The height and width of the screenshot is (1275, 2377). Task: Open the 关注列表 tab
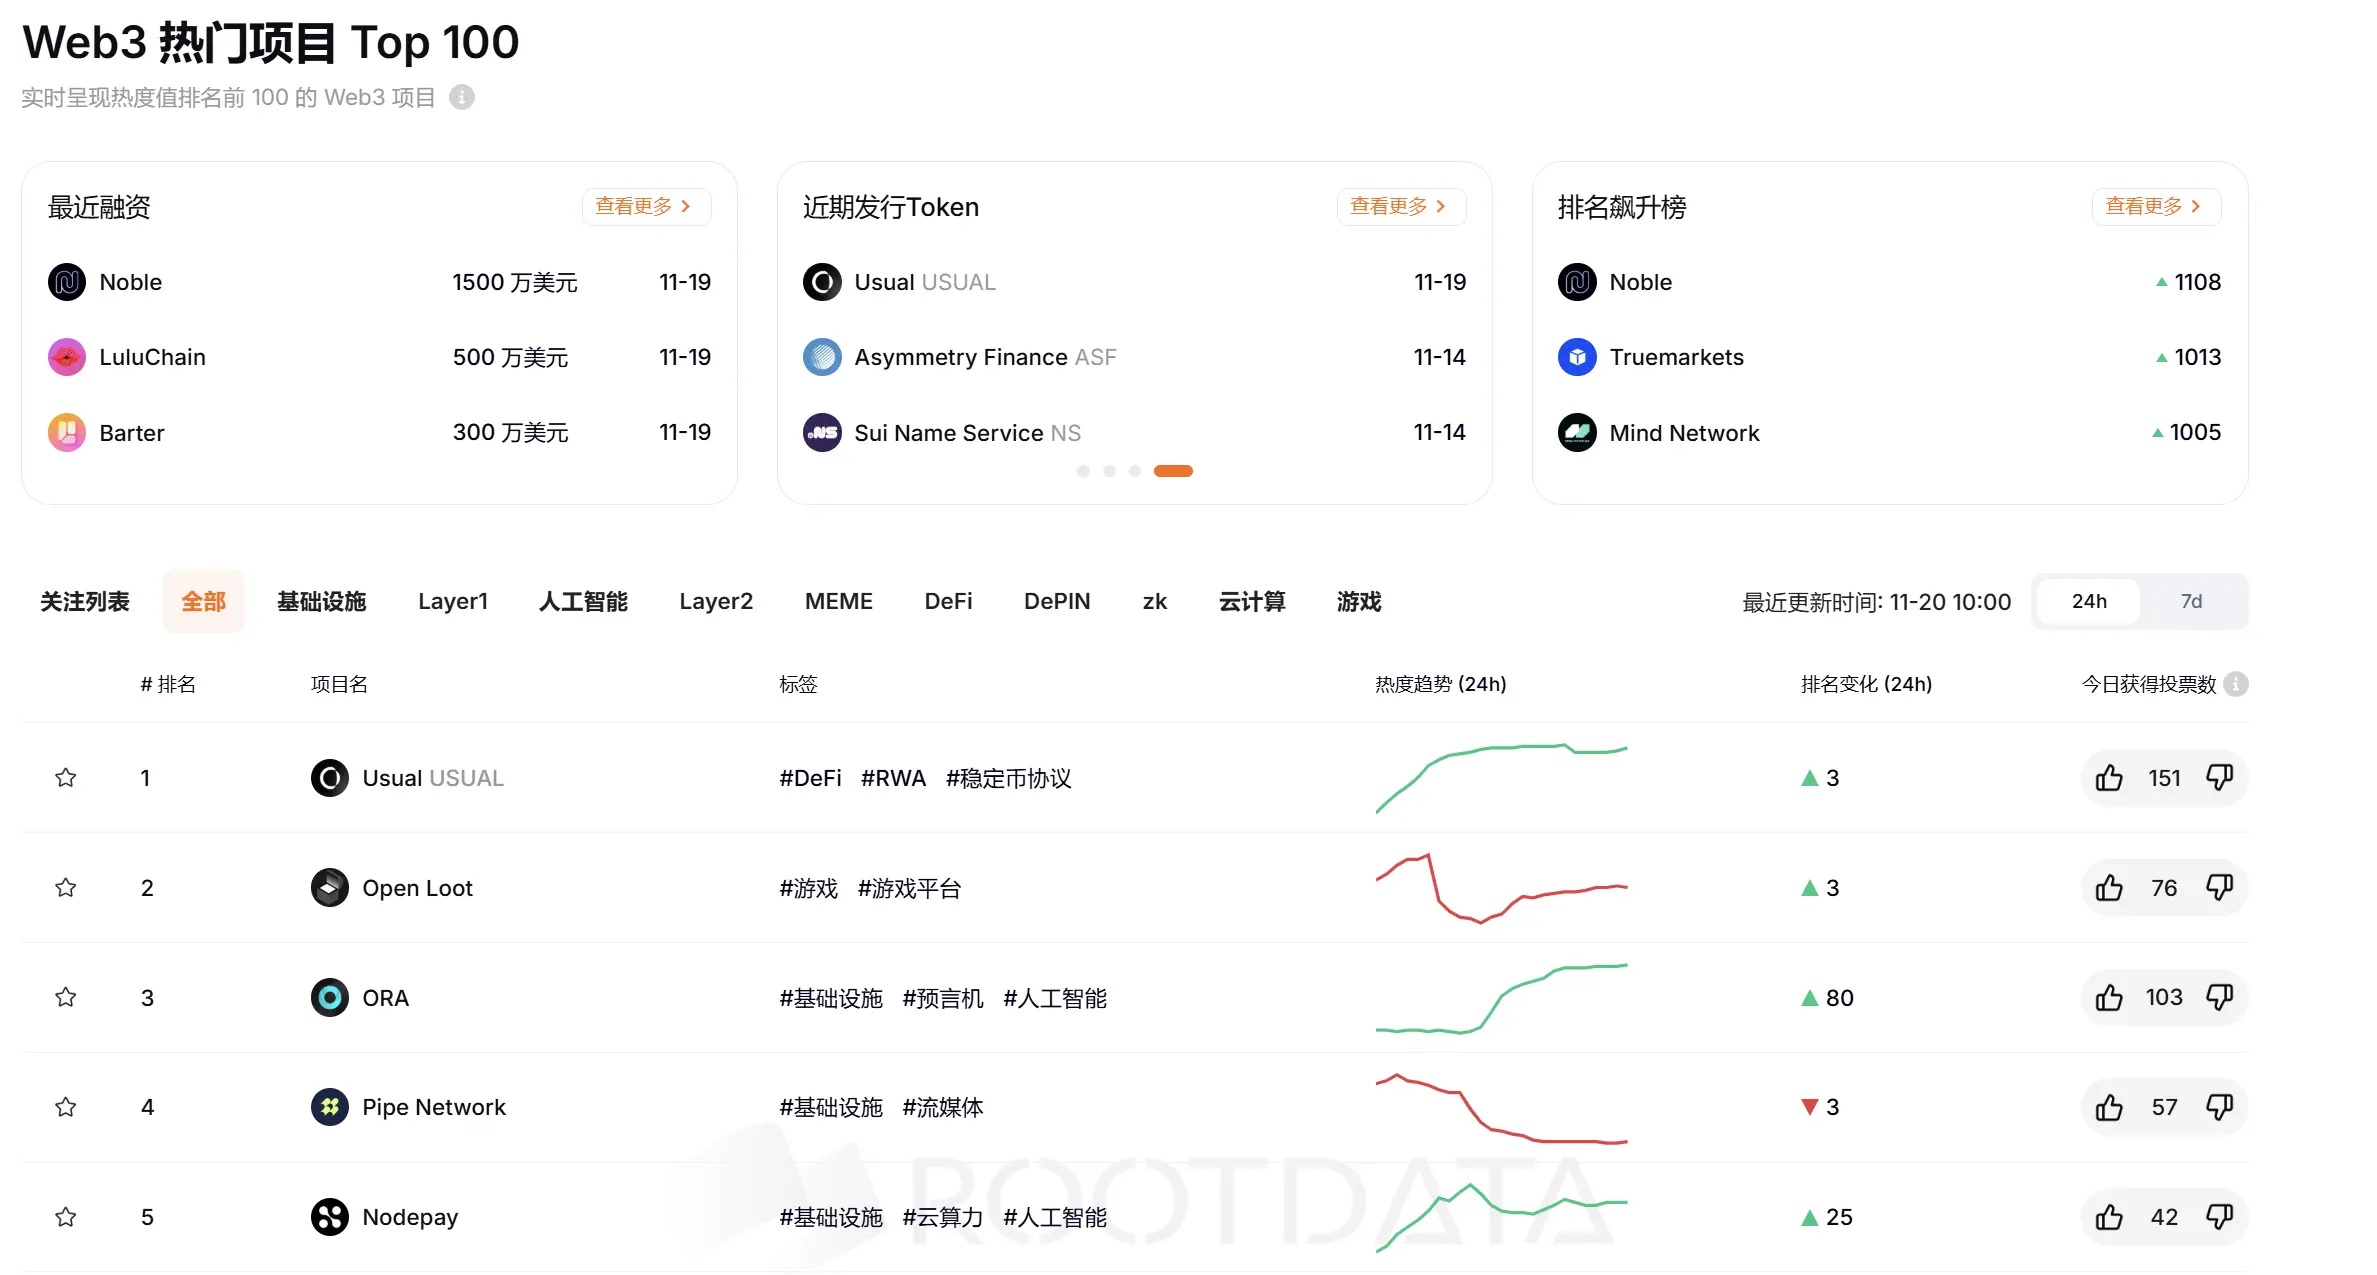coord(86,601)
